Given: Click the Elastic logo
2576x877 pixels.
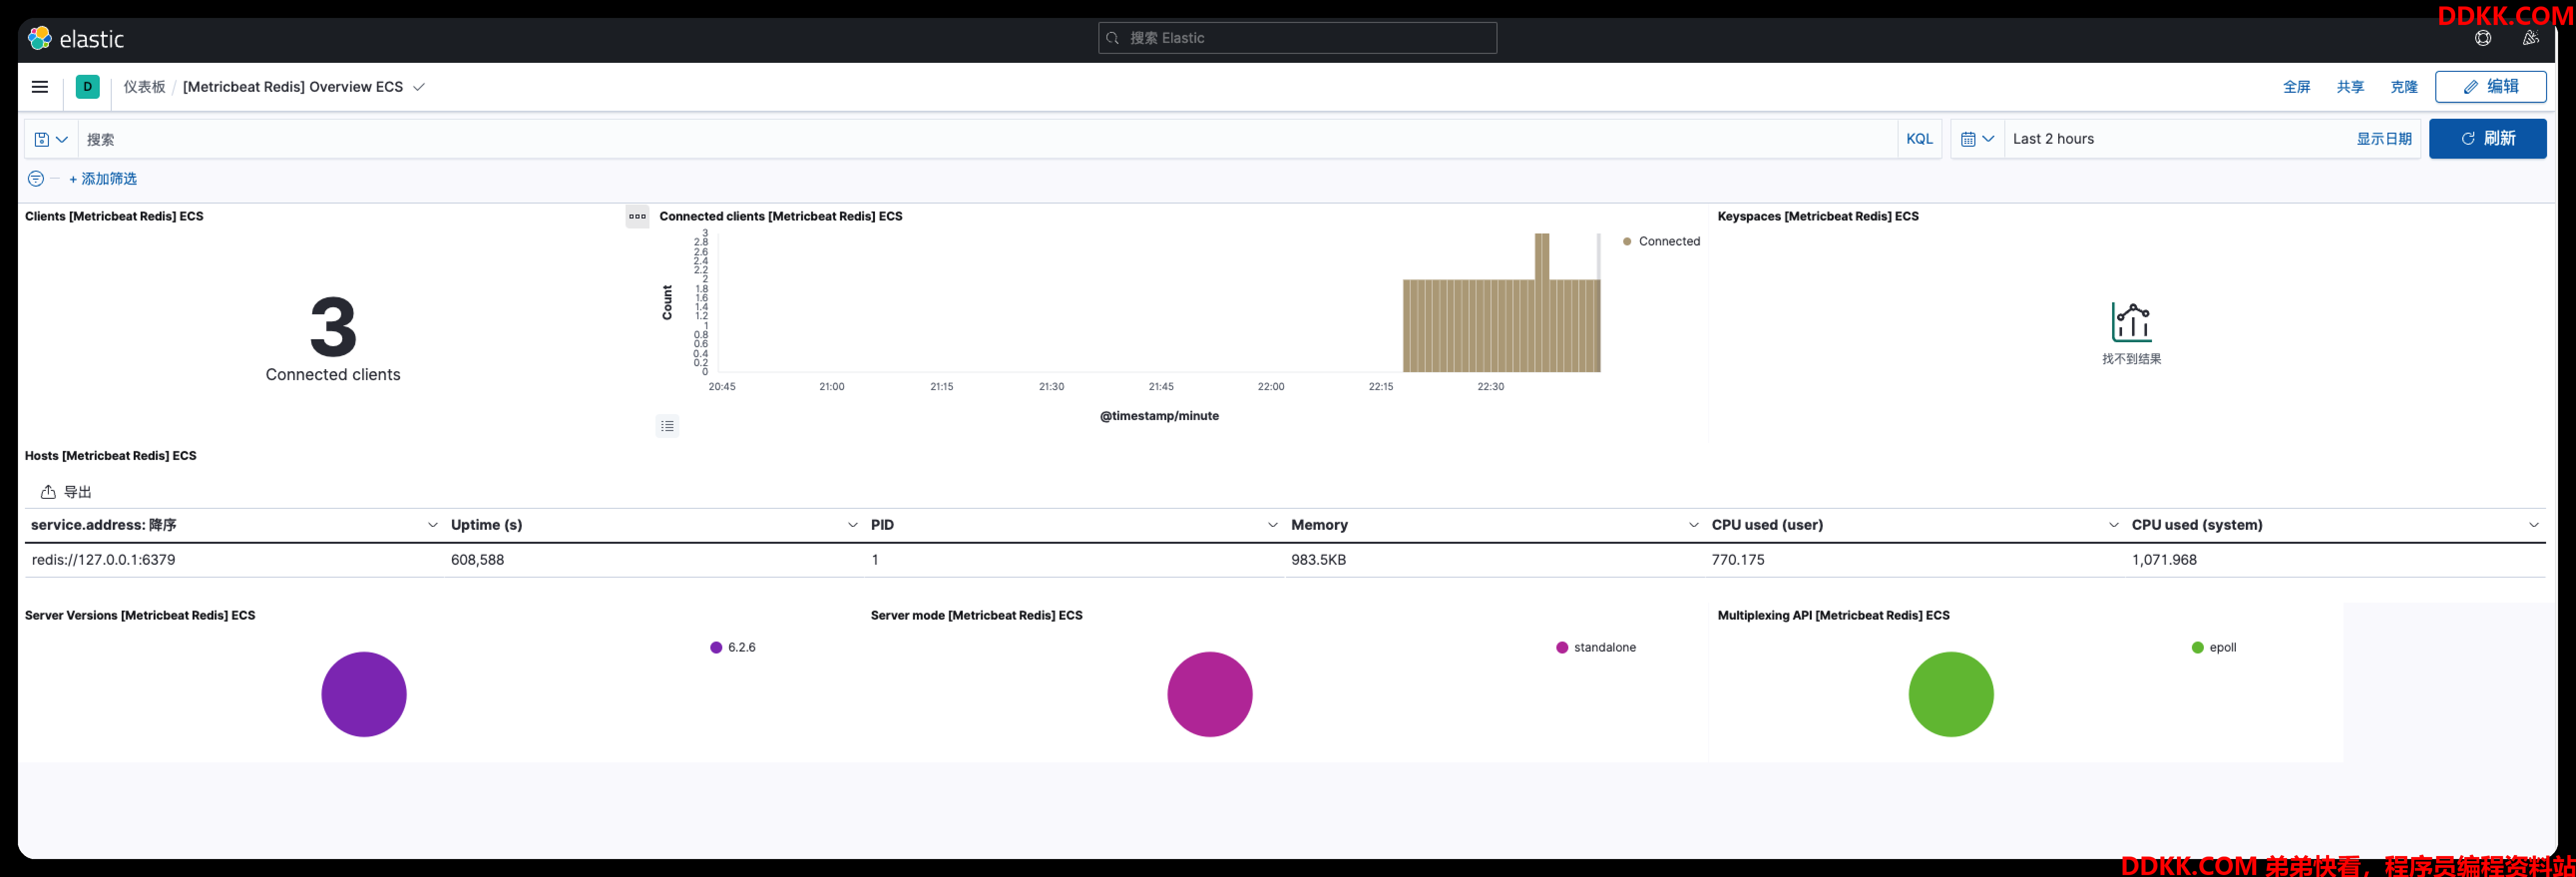Looking at the screenshot, I should pyautogui.click(x=76, y=39).
